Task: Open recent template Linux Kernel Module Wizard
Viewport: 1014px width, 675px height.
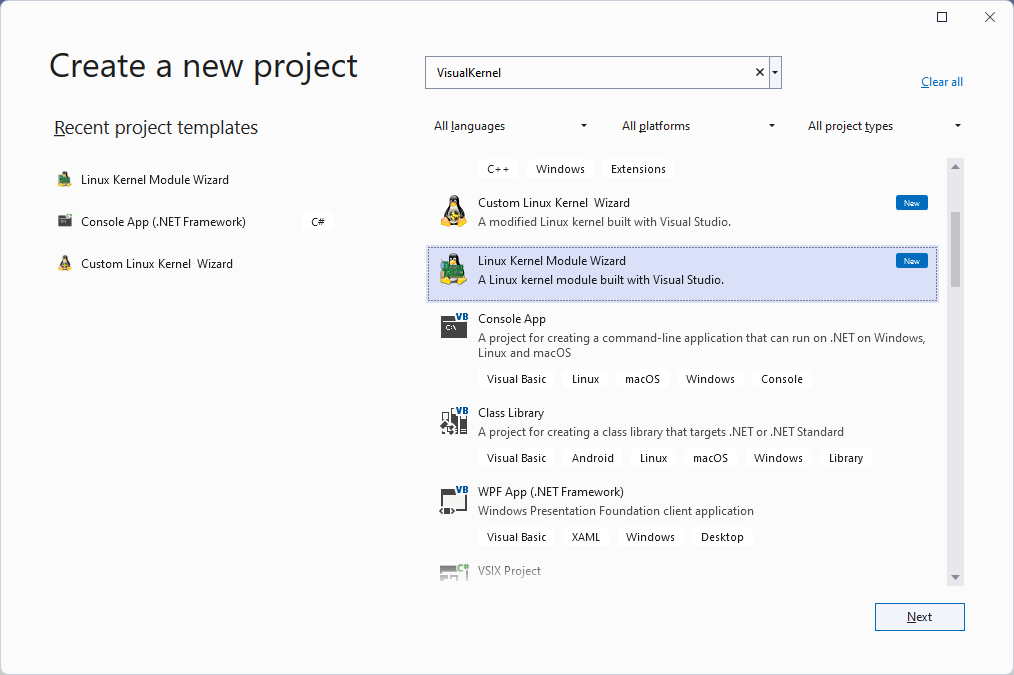Action: [155, 180]
